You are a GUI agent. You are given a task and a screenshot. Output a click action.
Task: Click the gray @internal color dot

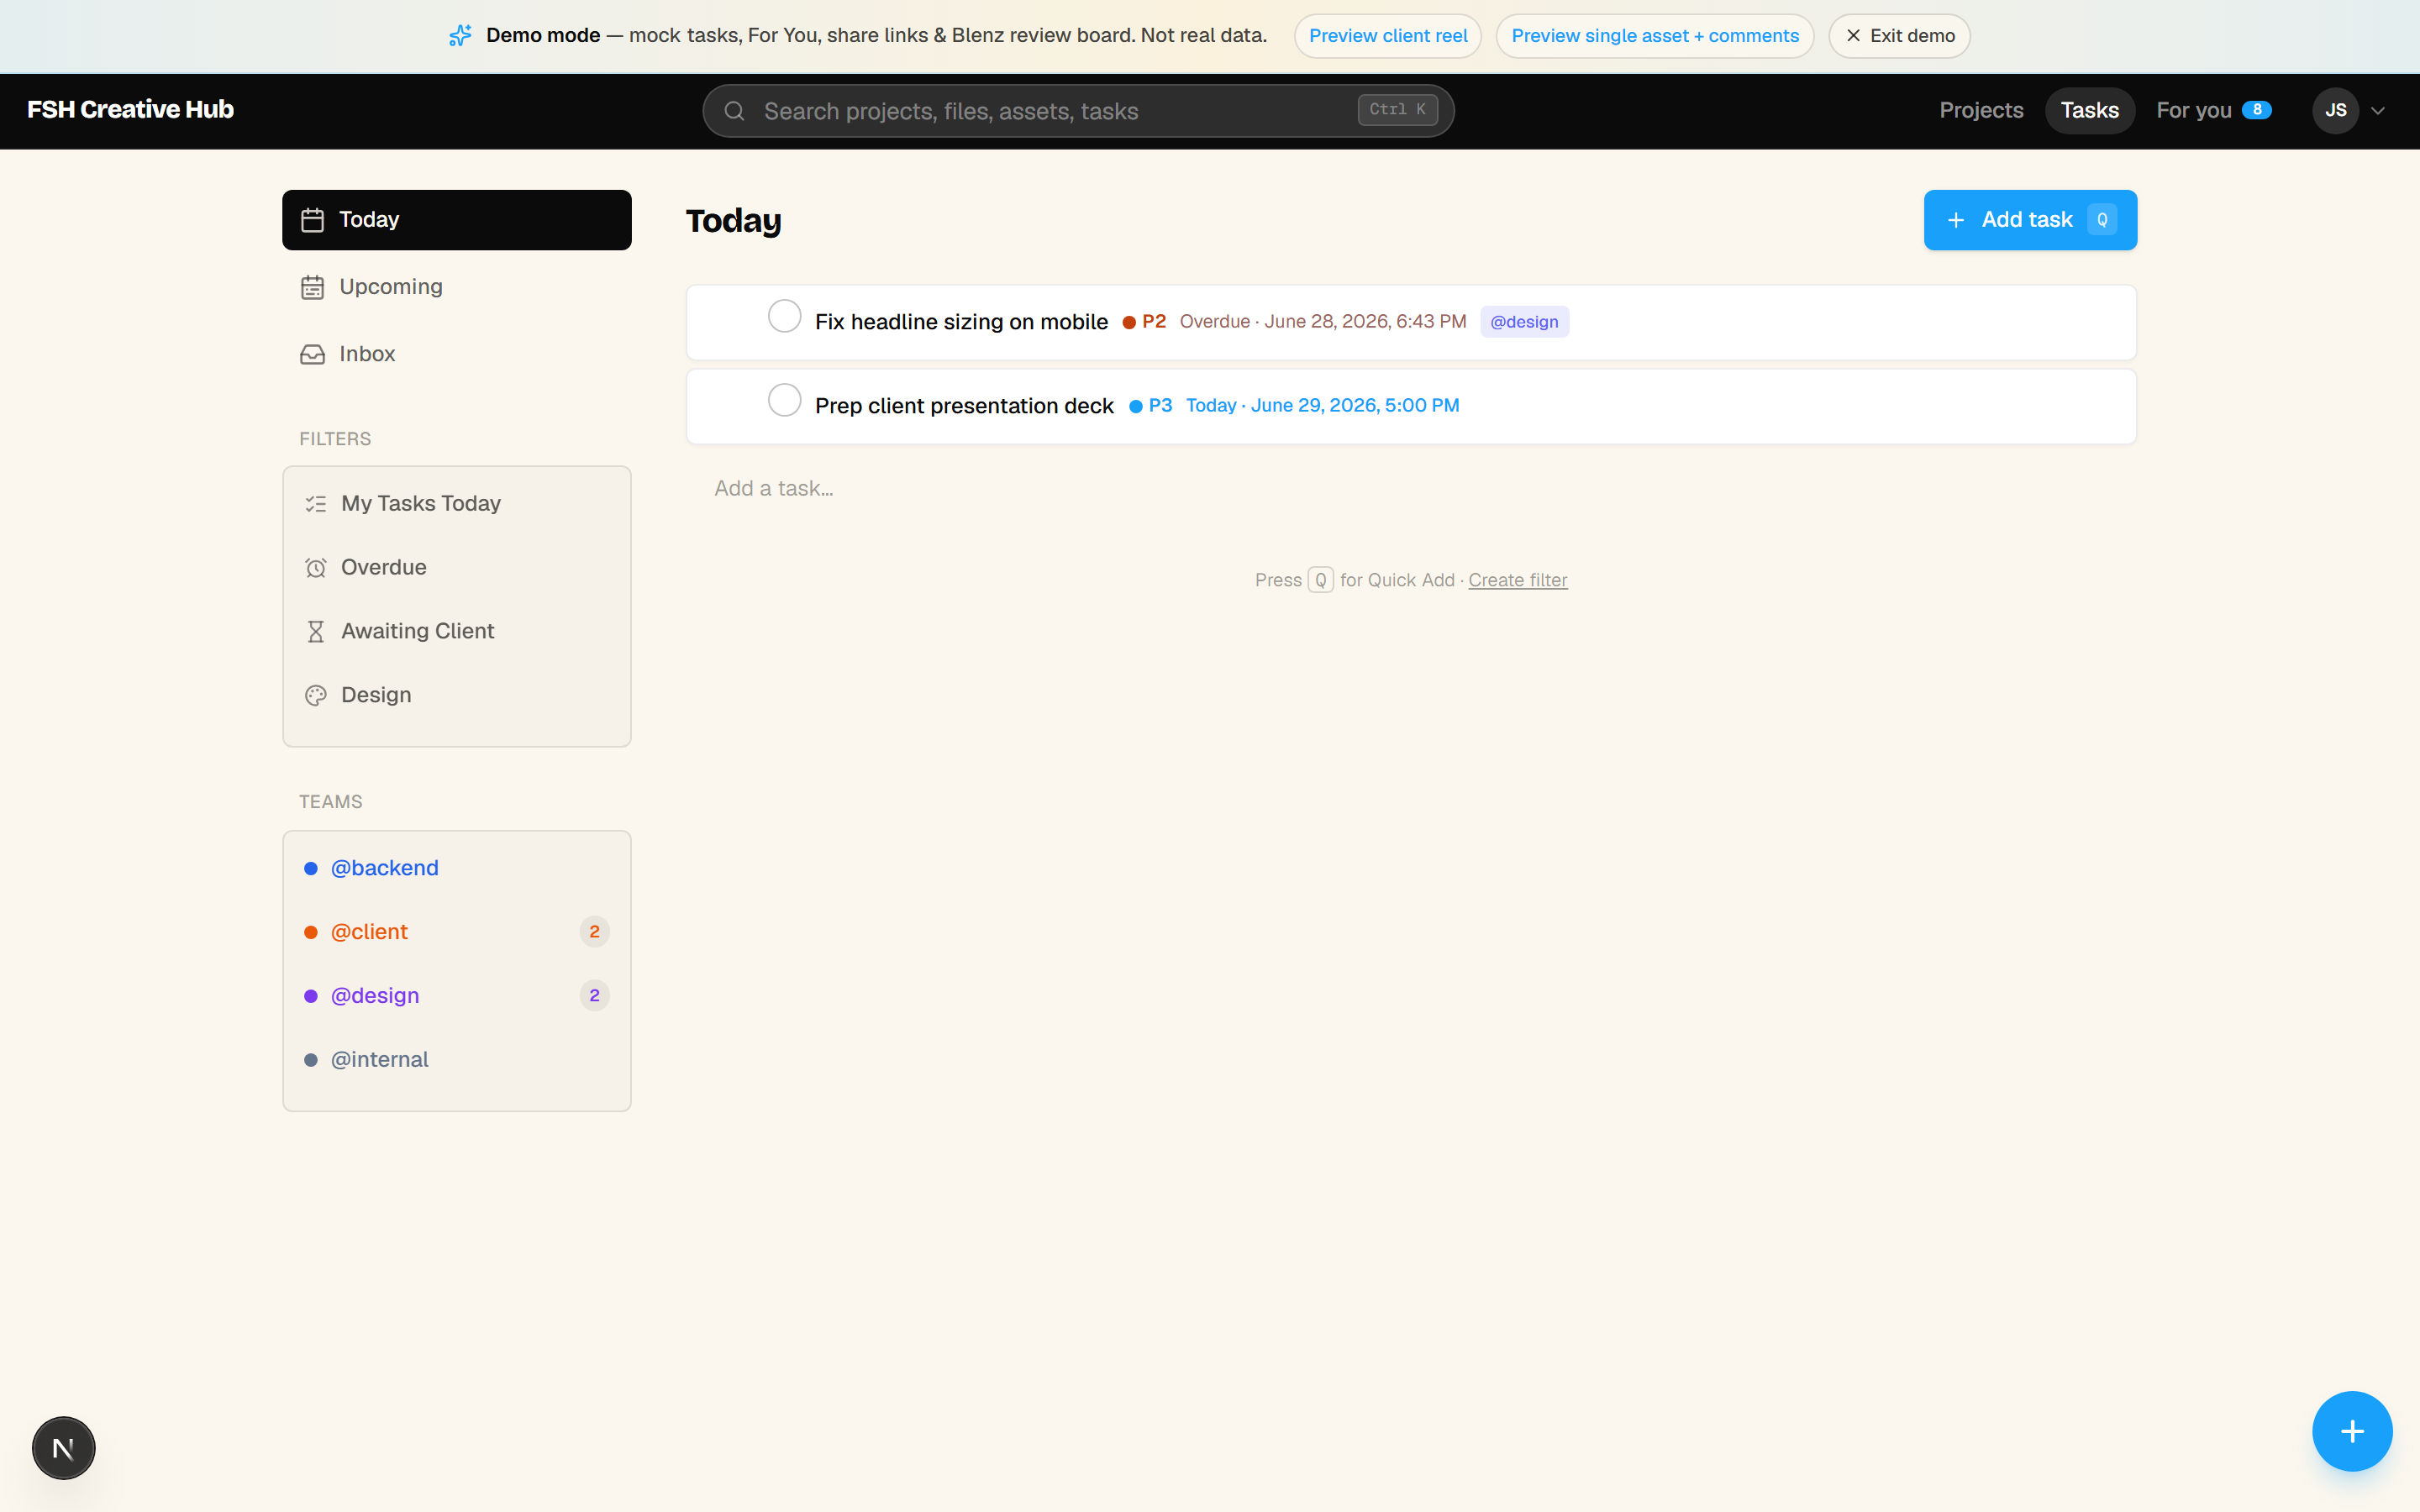click(x=311, y=1060)
